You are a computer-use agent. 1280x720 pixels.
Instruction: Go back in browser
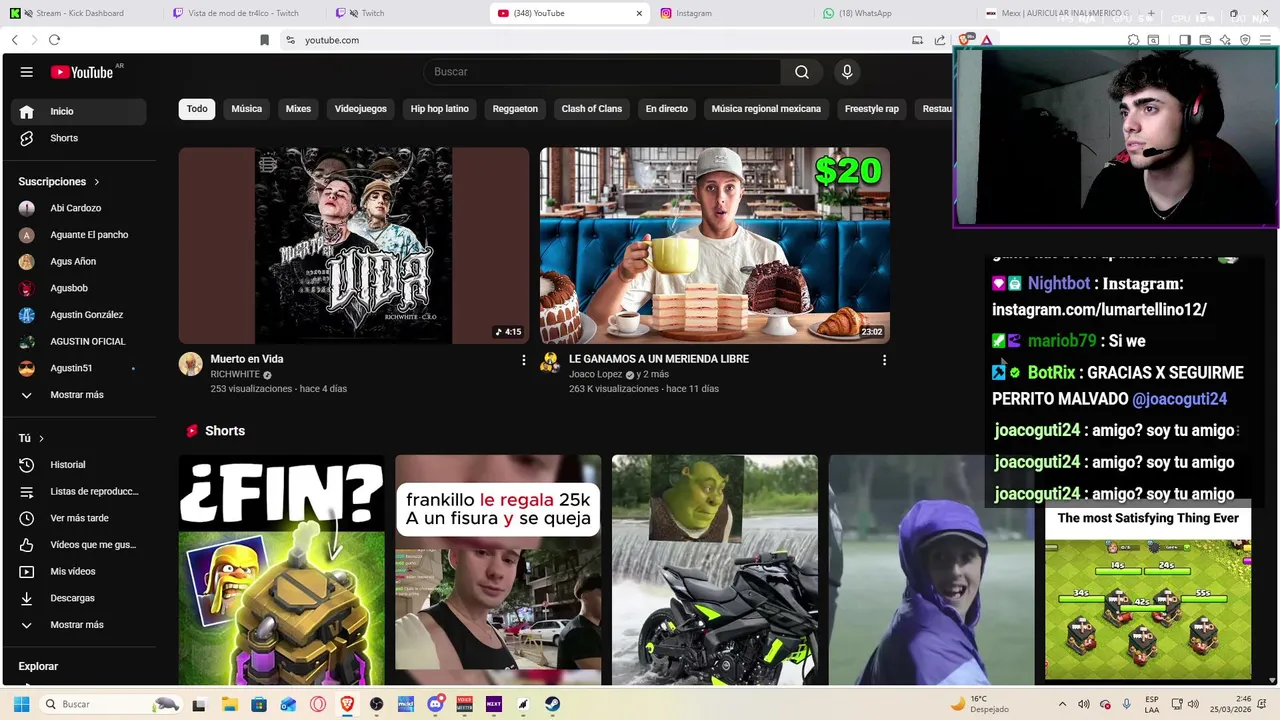click(14, 40)
